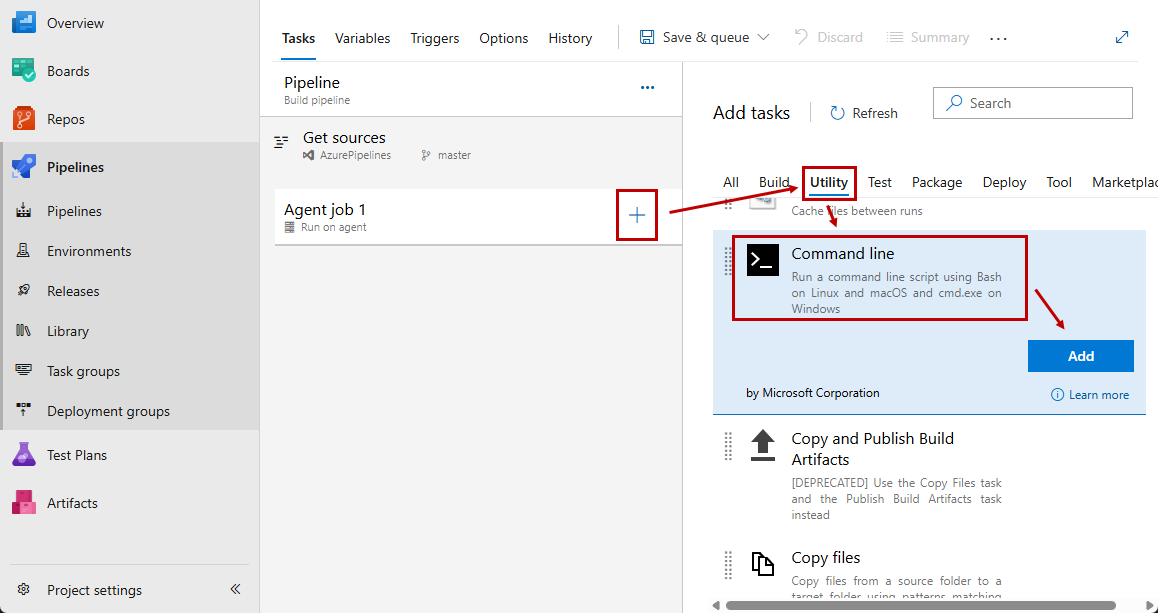Click the Learn more info icon

1057,394
